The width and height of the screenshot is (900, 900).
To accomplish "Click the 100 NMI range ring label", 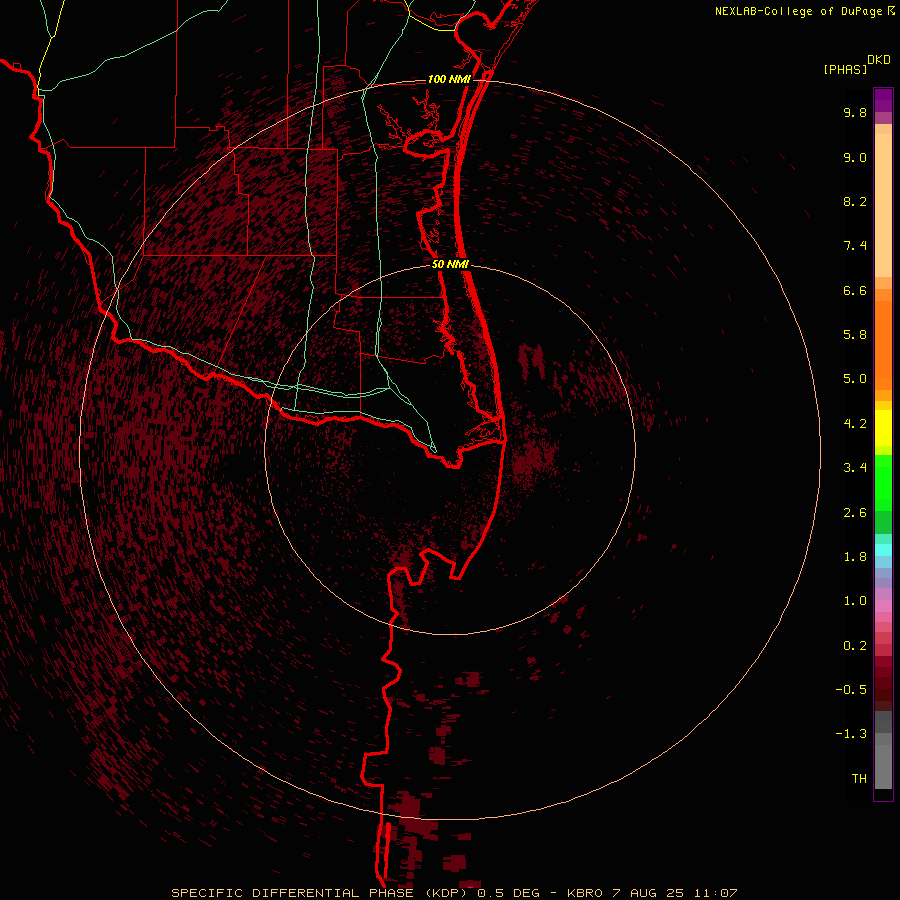I will (x=449, y=79).
